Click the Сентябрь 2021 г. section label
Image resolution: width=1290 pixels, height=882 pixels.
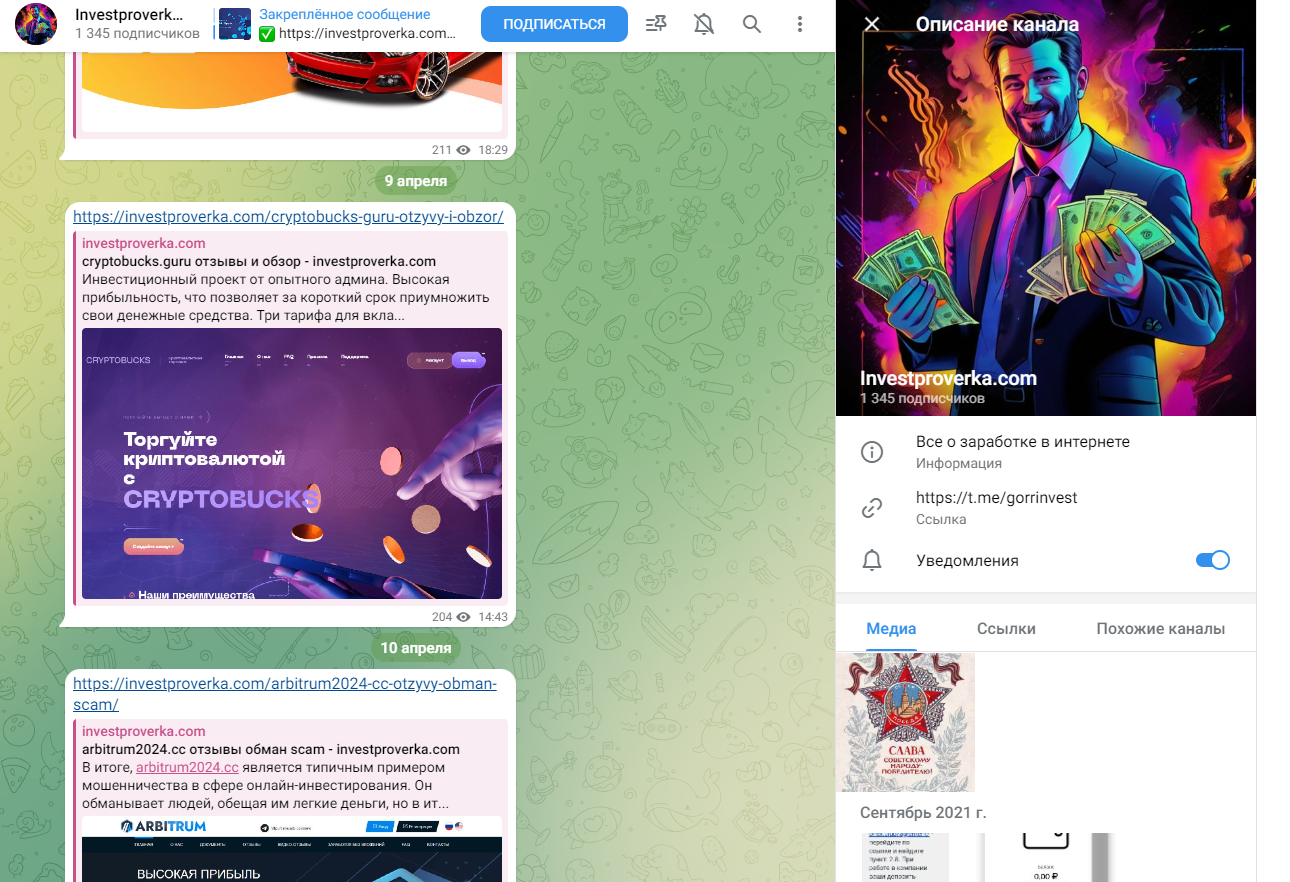pyautogui.click(x=923, y=812)
